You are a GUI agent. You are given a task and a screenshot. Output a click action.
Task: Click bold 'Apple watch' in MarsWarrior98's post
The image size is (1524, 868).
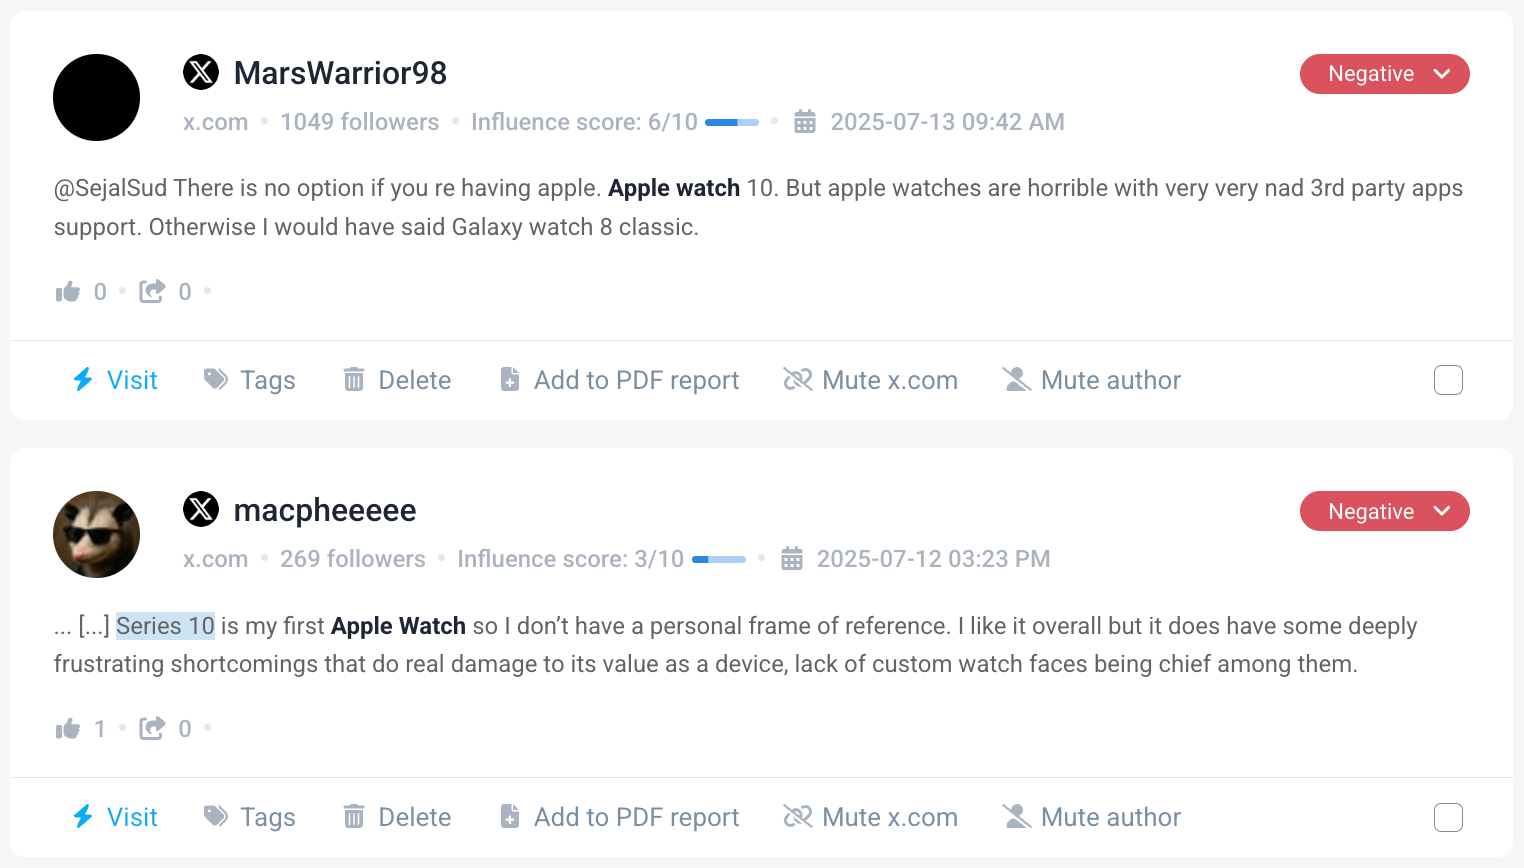[x=674, y=188]
